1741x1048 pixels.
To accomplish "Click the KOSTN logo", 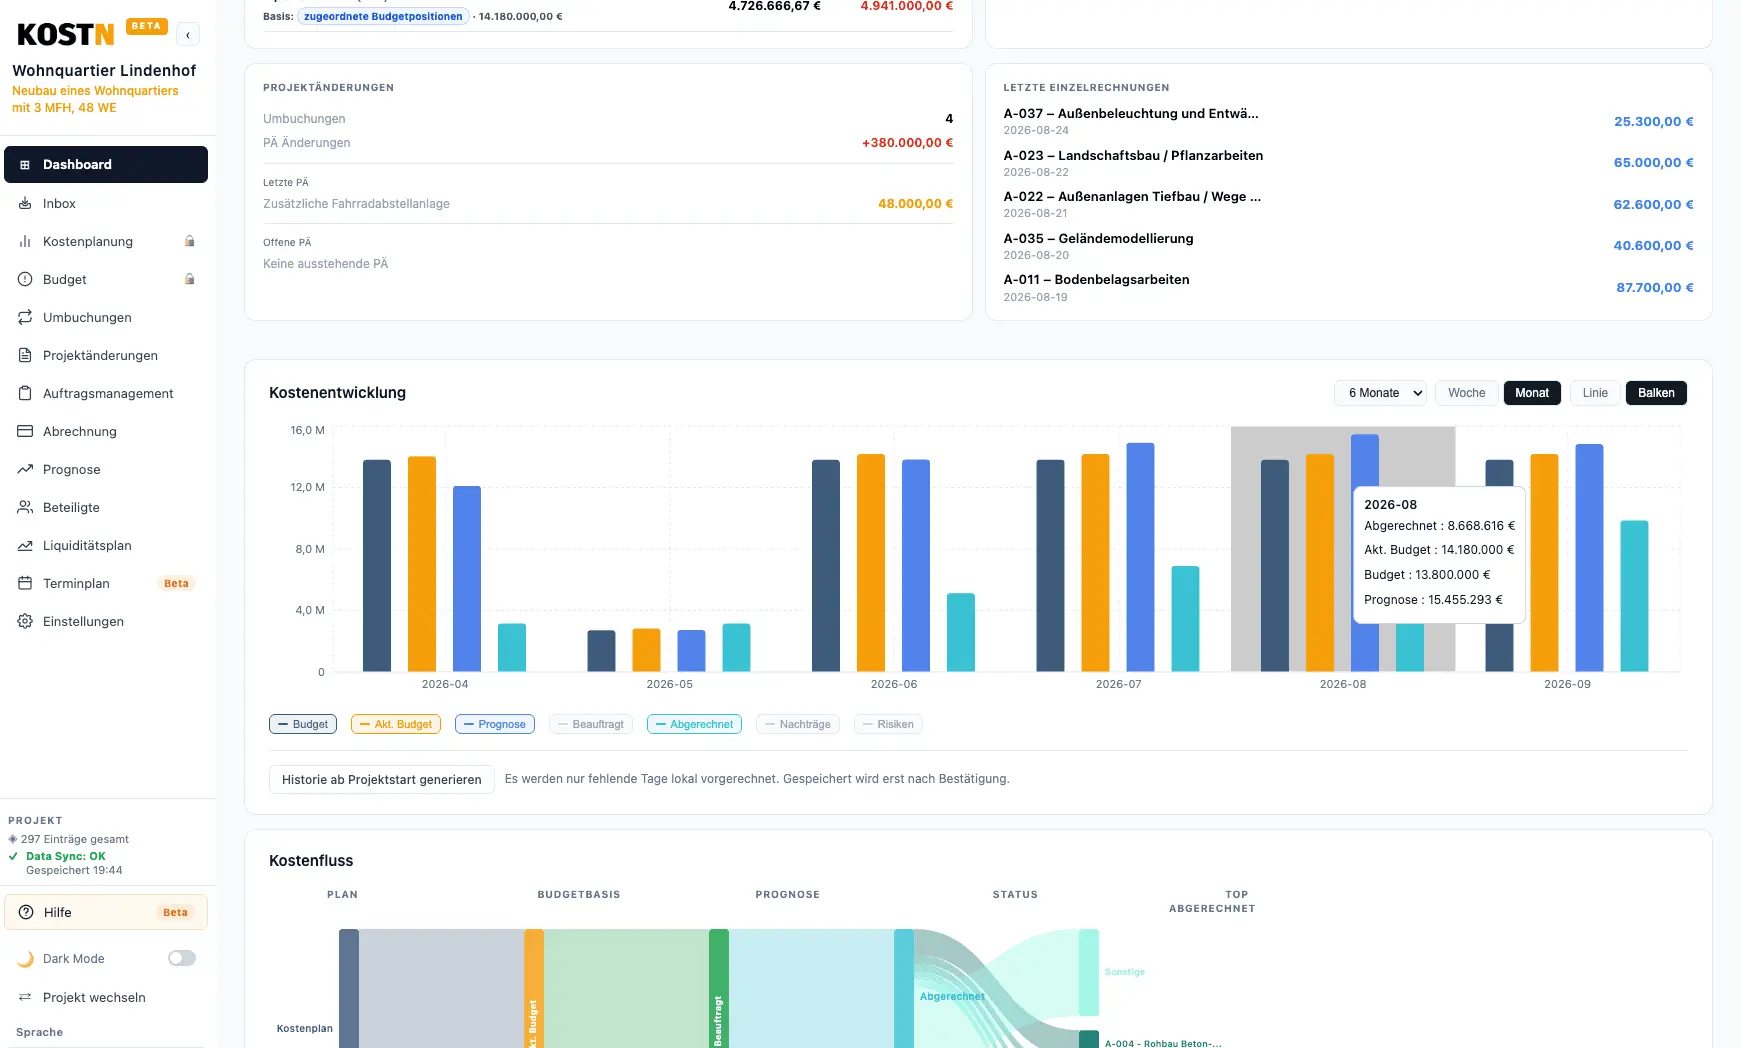I will [66, 35].
